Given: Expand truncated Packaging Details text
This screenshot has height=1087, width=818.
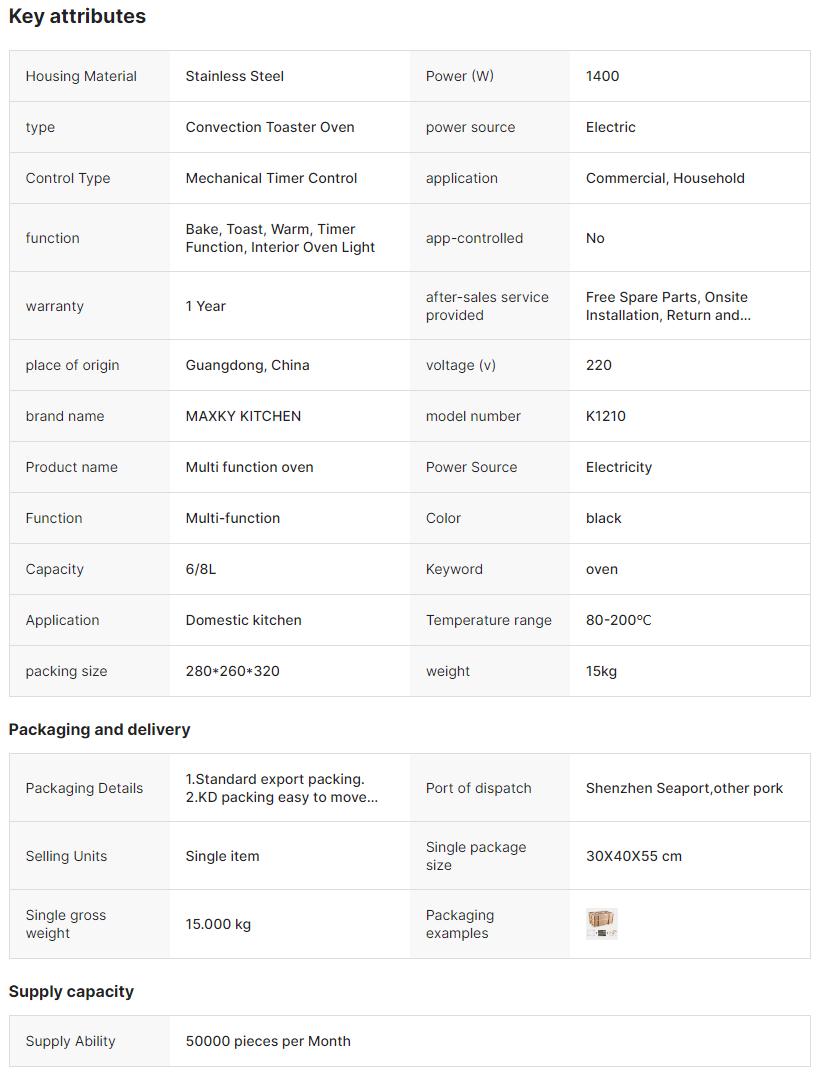Looking at the screenshot, I should [281, 788].
